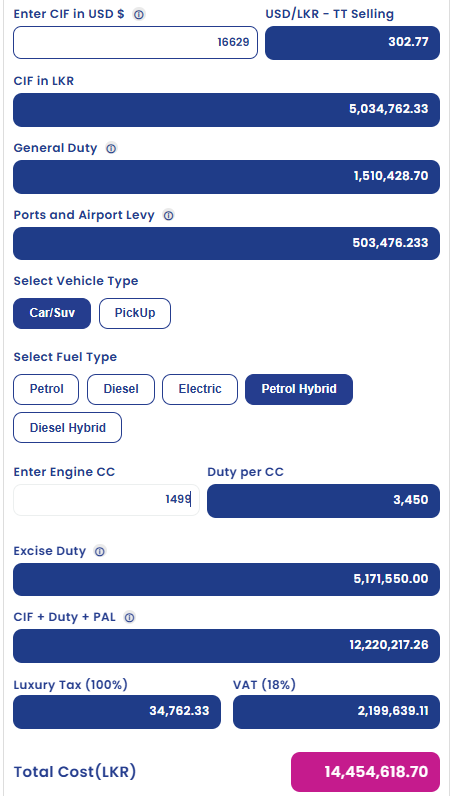Click the CIF in LKR value box
The height and width of the screenshot is (796, 456).
pyautogui.click(x=226, y=110)
